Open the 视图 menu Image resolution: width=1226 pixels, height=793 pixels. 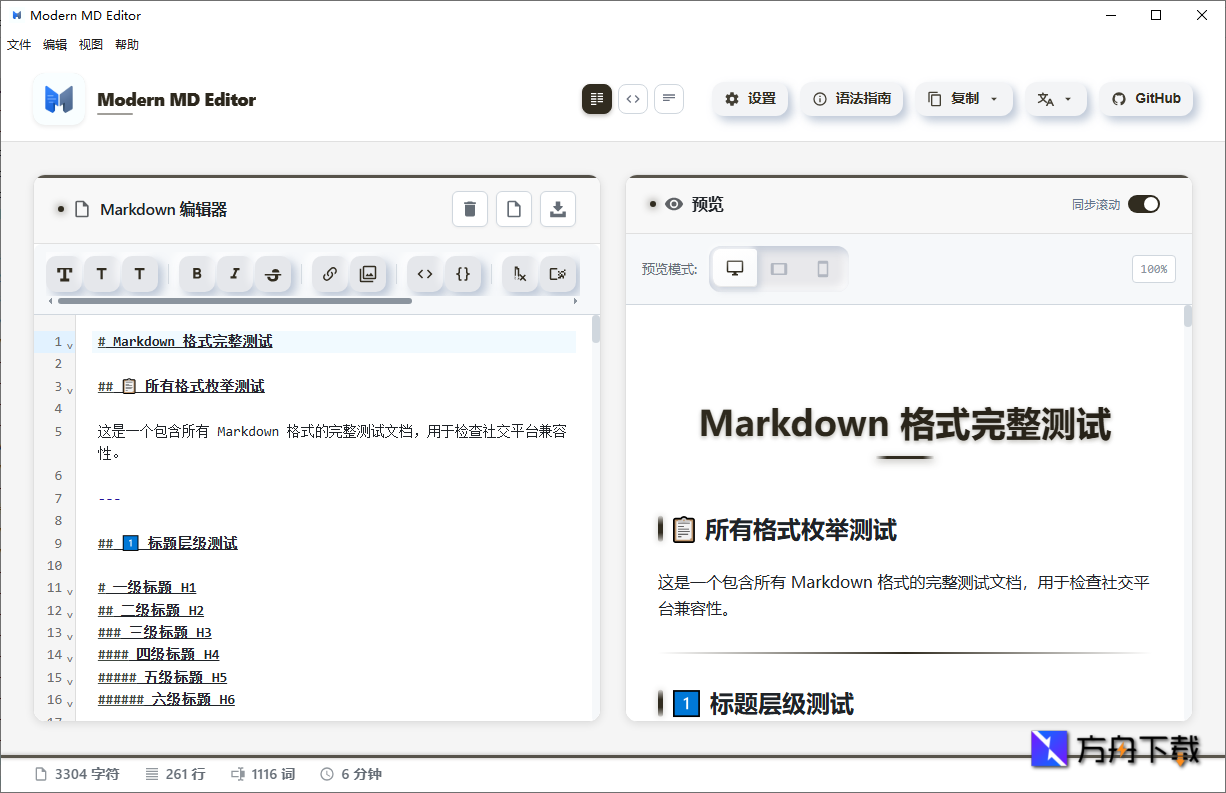[90, 44]
